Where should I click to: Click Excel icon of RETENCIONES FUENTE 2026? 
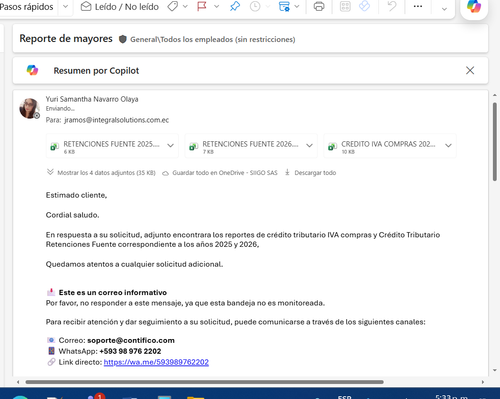pos(193,146)
